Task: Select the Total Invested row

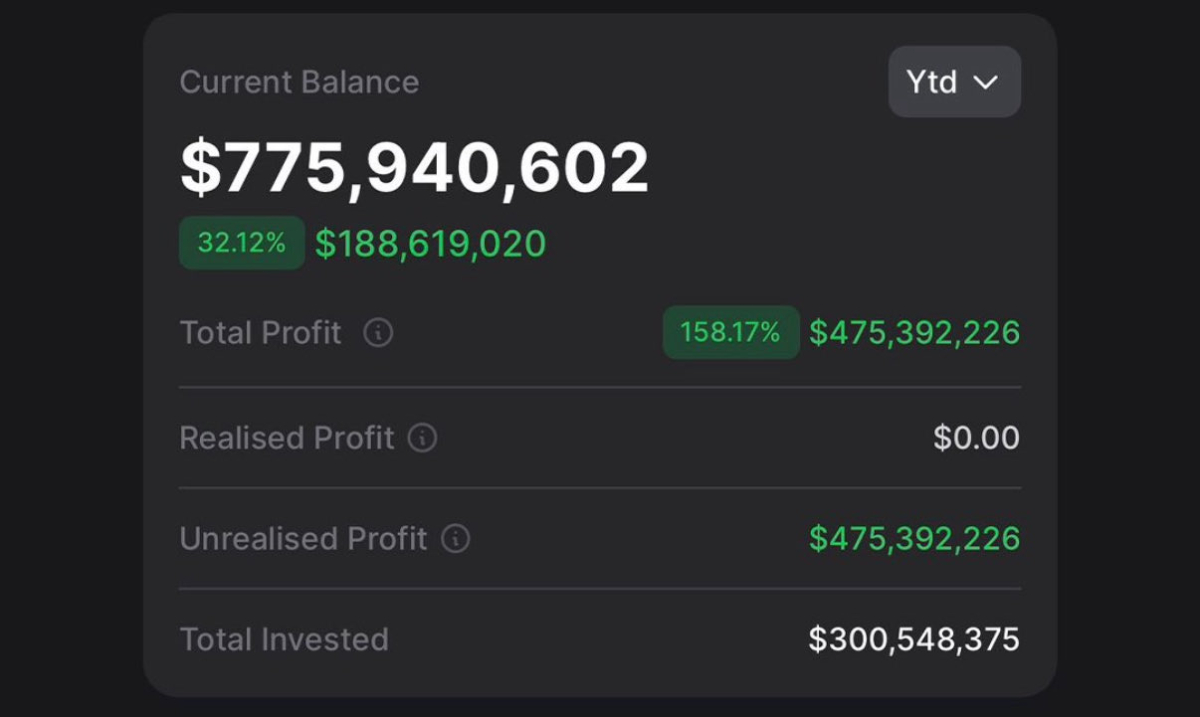Action: pos(600,639)
